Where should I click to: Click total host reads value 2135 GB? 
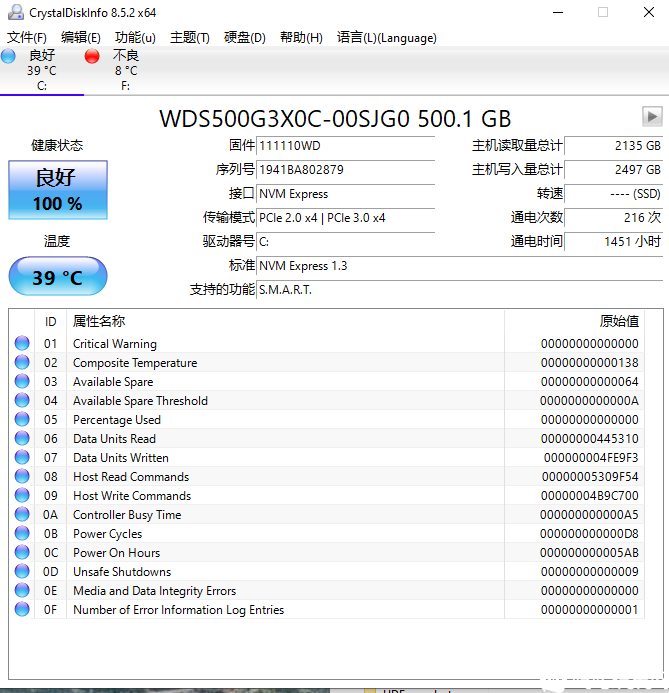pyautogui.click(x=614, y=146)
